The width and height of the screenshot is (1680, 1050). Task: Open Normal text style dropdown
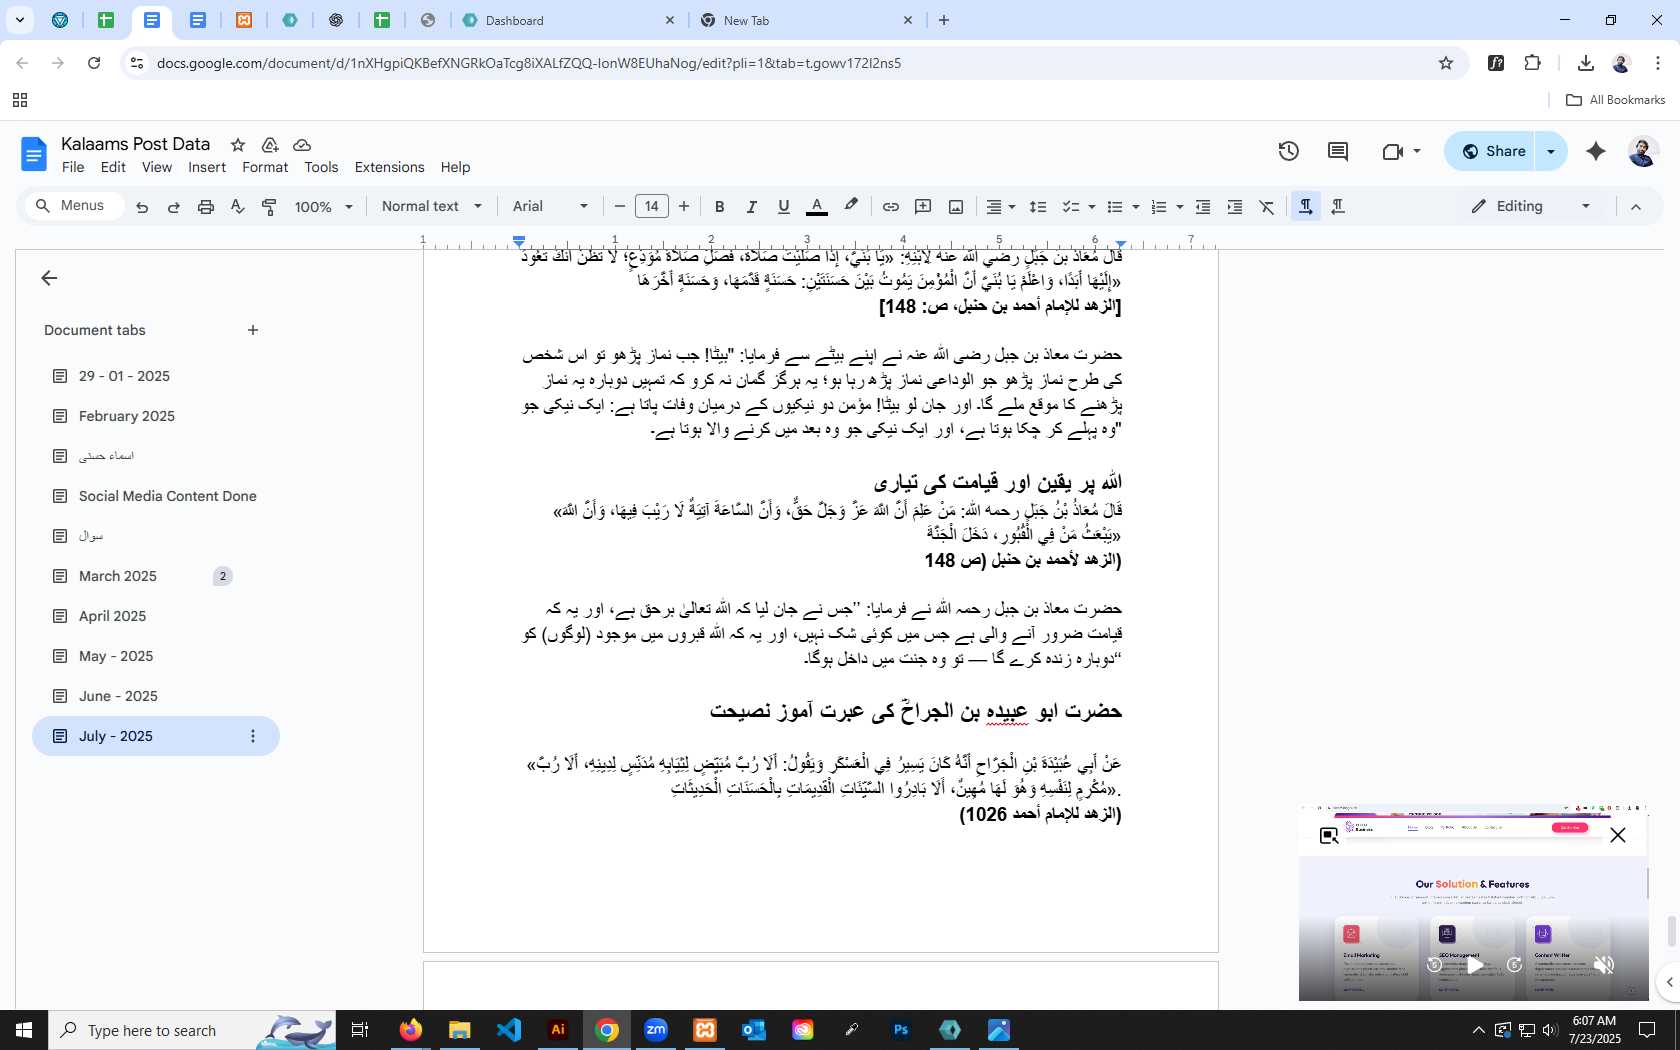pos(432,206)
